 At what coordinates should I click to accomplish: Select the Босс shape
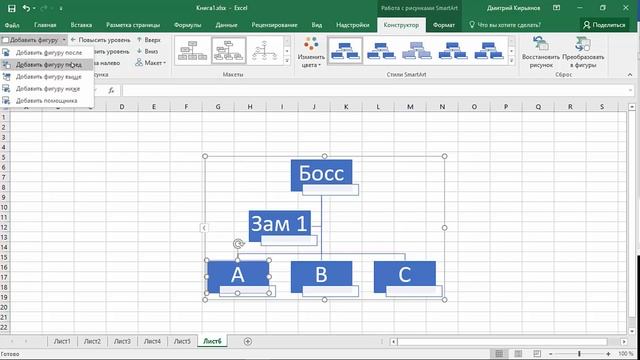pyautogui.click(x=321, y=175)
